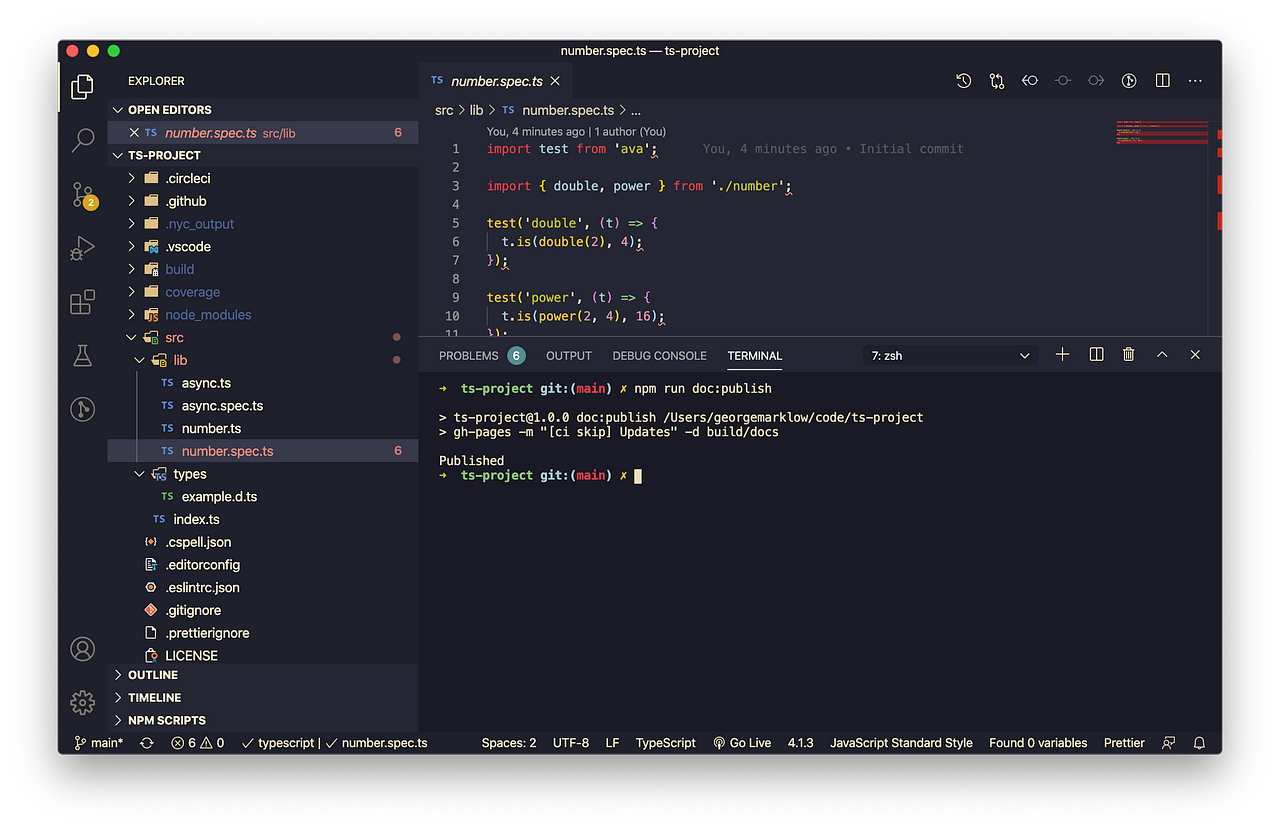
Task: Open the Accounts icon in the activity bar
Action: (82, 649)
